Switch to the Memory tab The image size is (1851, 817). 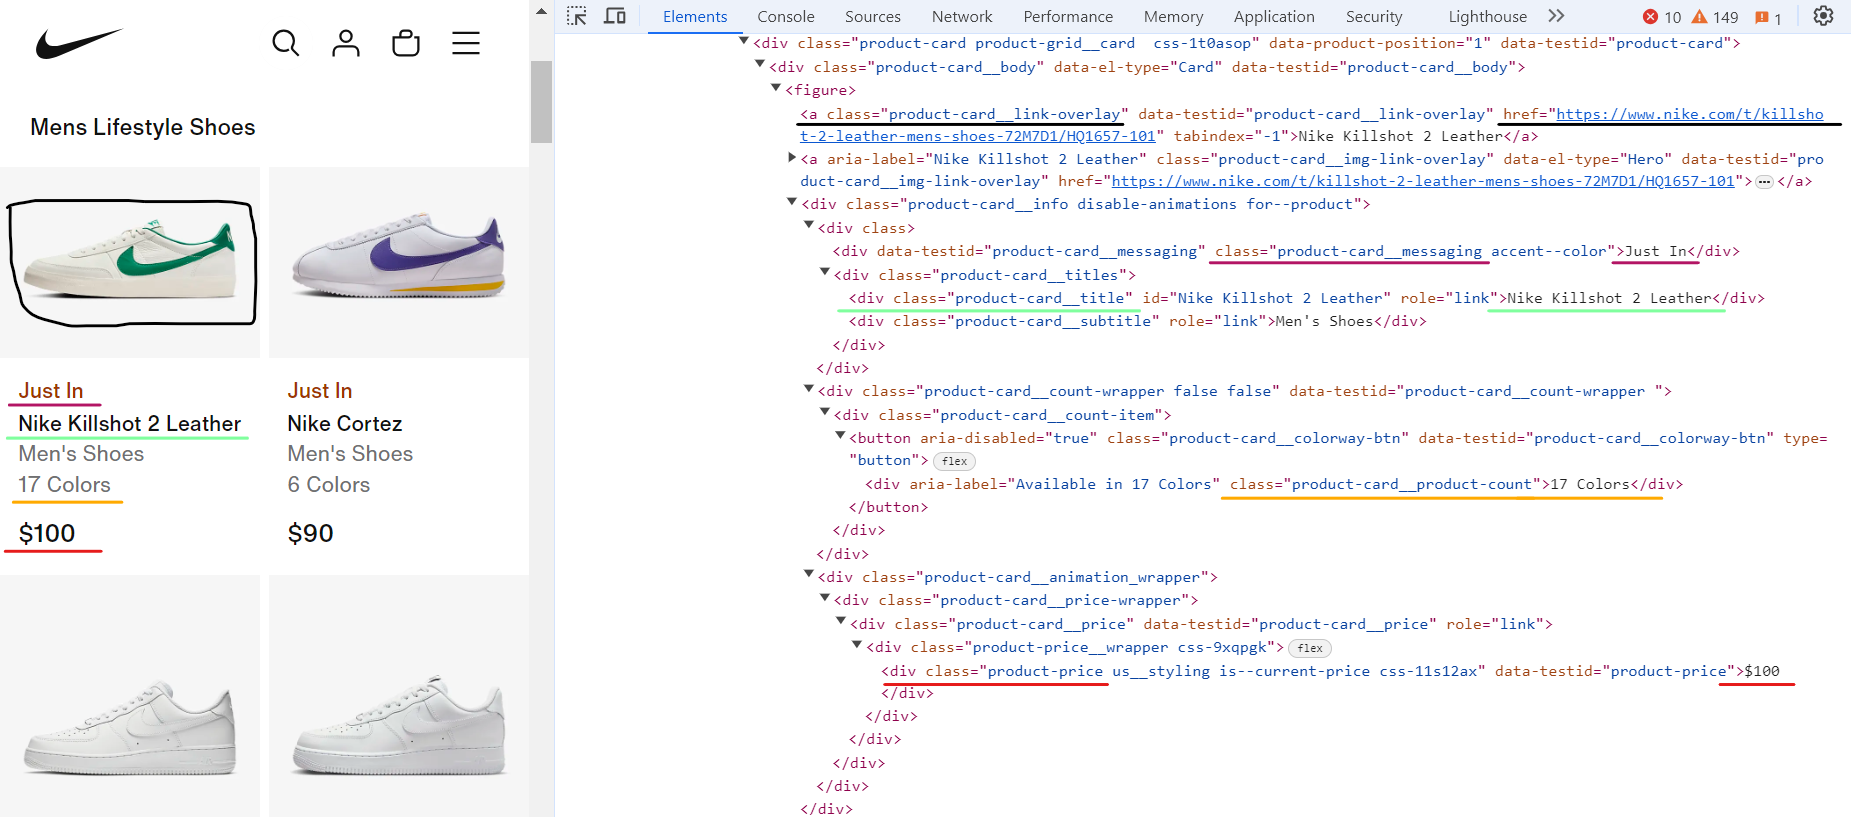point(1174,17)
